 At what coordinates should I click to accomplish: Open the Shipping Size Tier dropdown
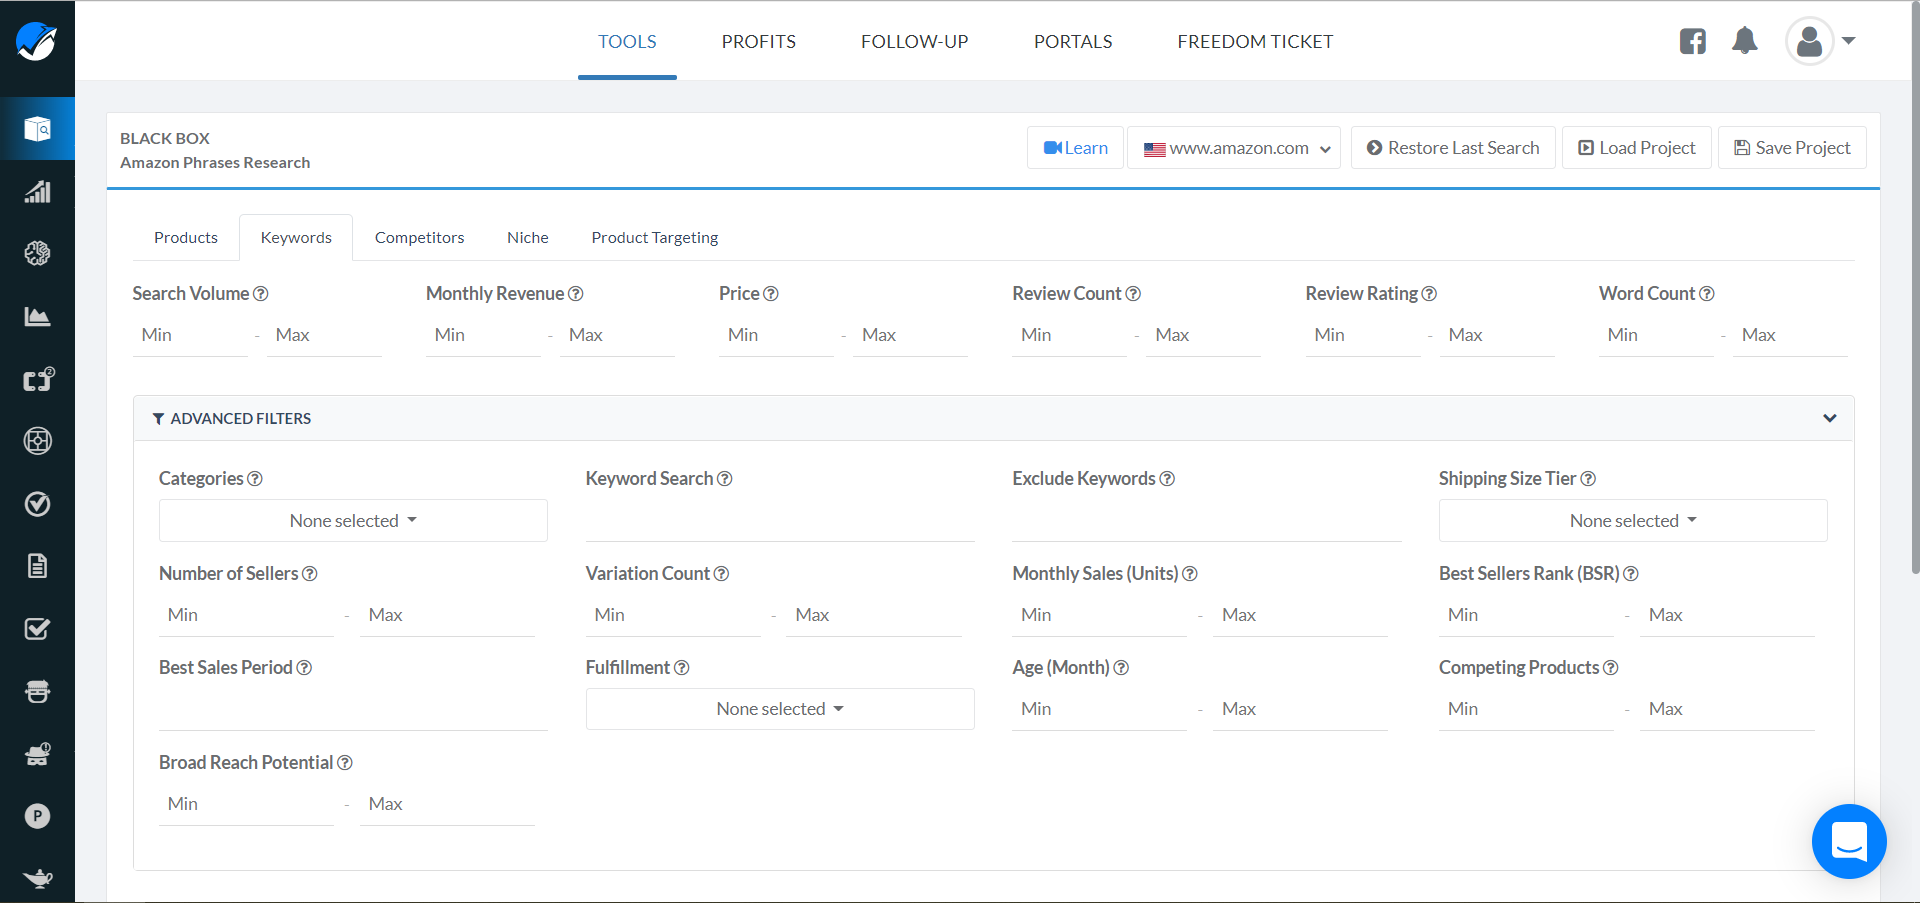pyautogui.click(x=1632, y=521)
